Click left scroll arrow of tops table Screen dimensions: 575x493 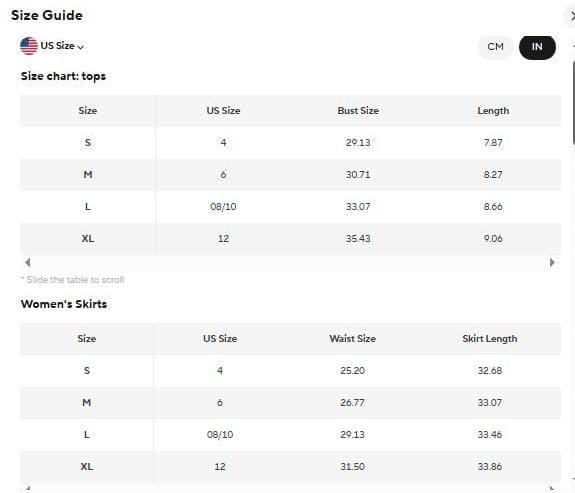click(x=28, y=262)
